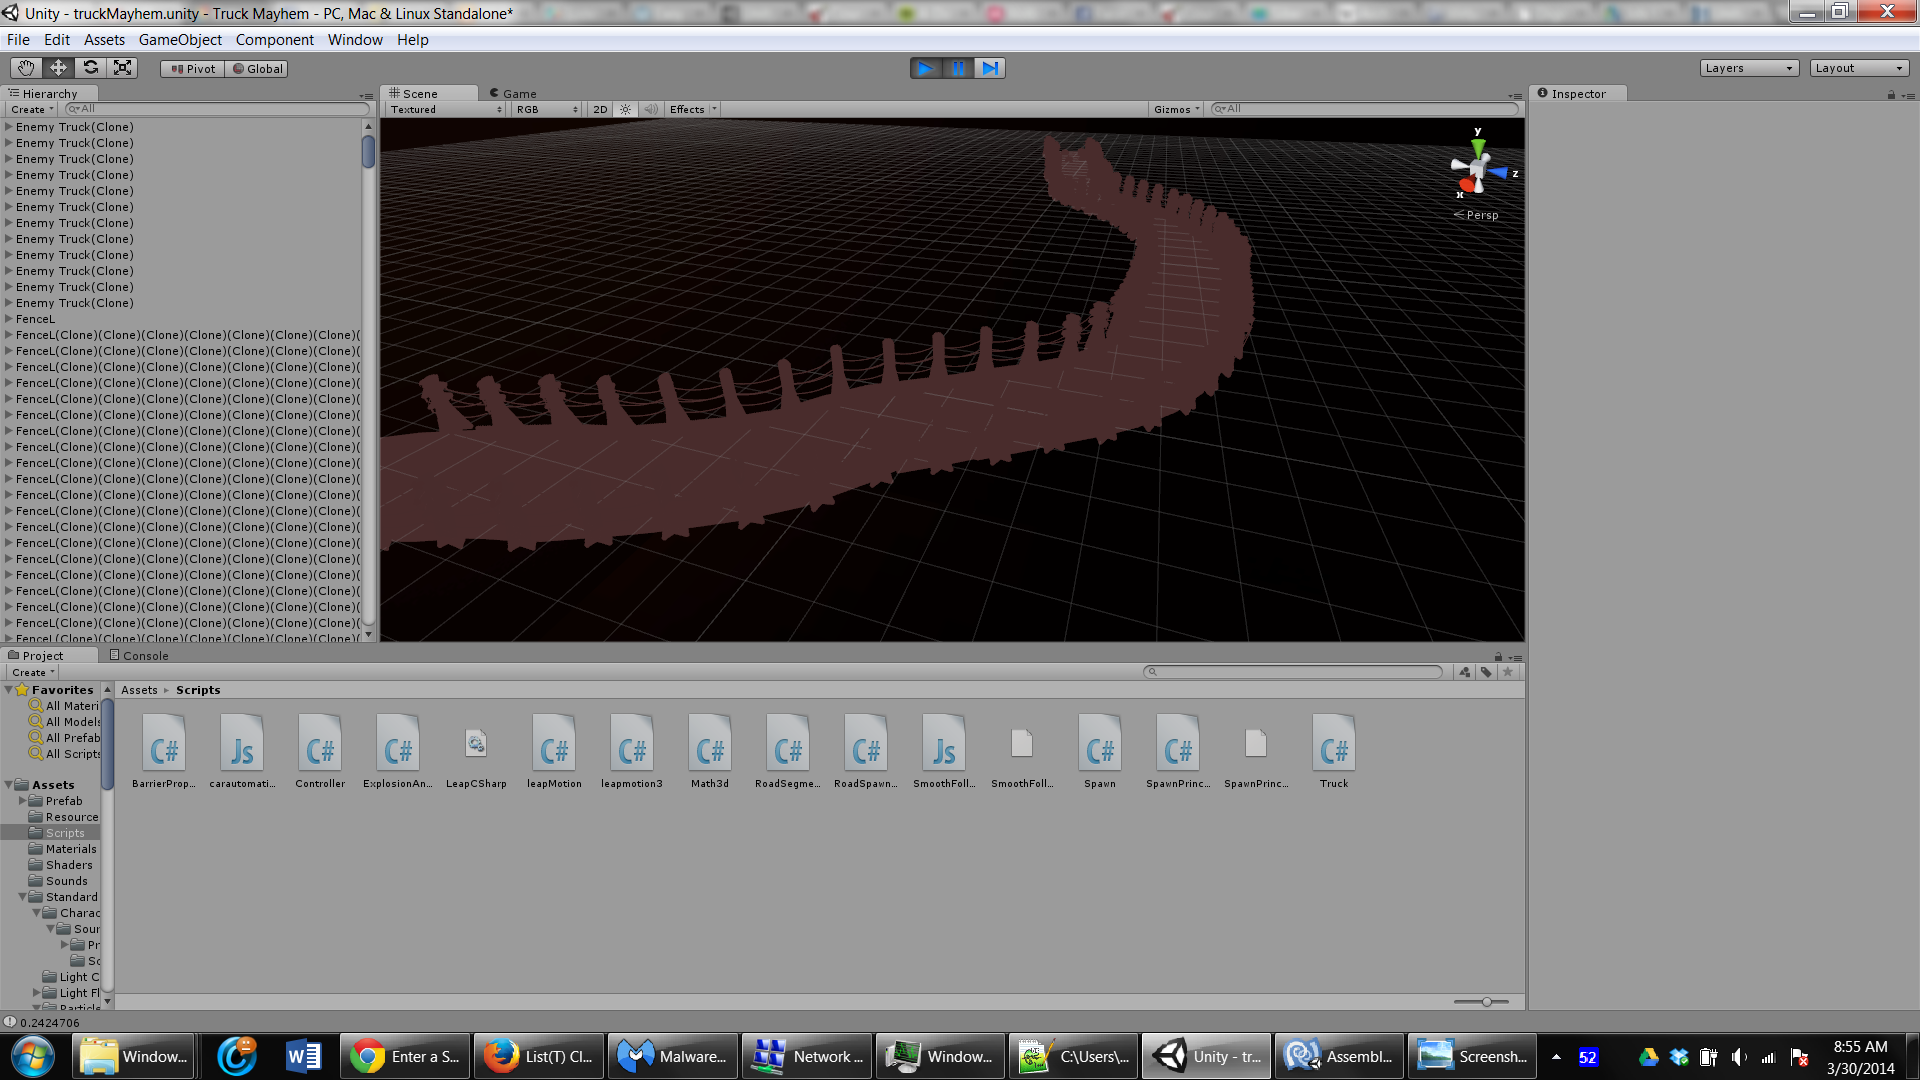Image resolution: width=1920 pixels, height=1080 pixels.
Task: Click the Pause button
Action: pyautogui.click(x=958, y=68)
